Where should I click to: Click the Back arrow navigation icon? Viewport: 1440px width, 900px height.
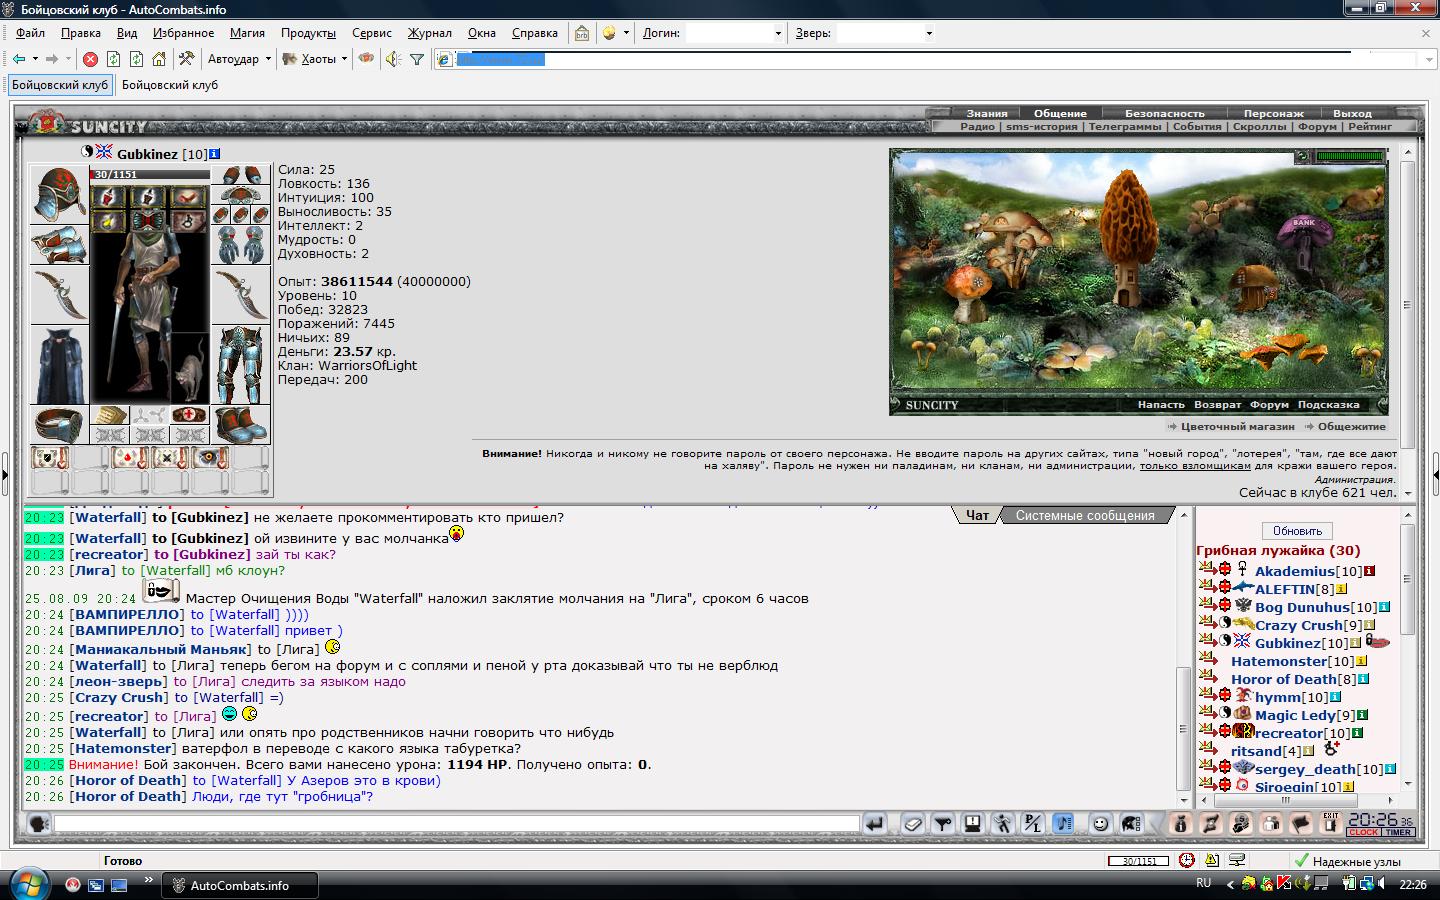pyautogui.click(x=19, y=59)
